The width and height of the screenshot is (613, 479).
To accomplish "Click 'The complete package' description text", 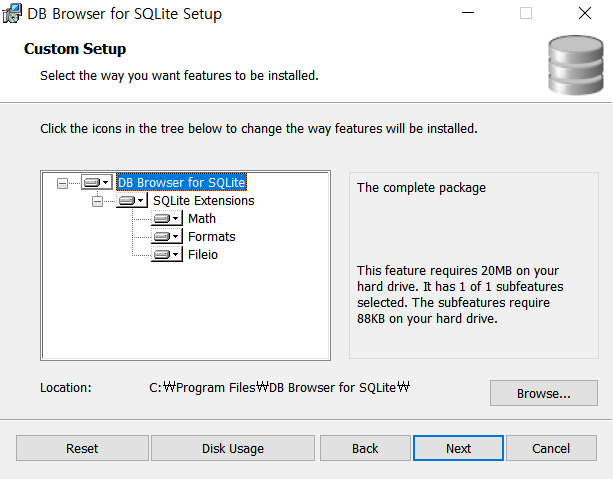I will 421,188.
